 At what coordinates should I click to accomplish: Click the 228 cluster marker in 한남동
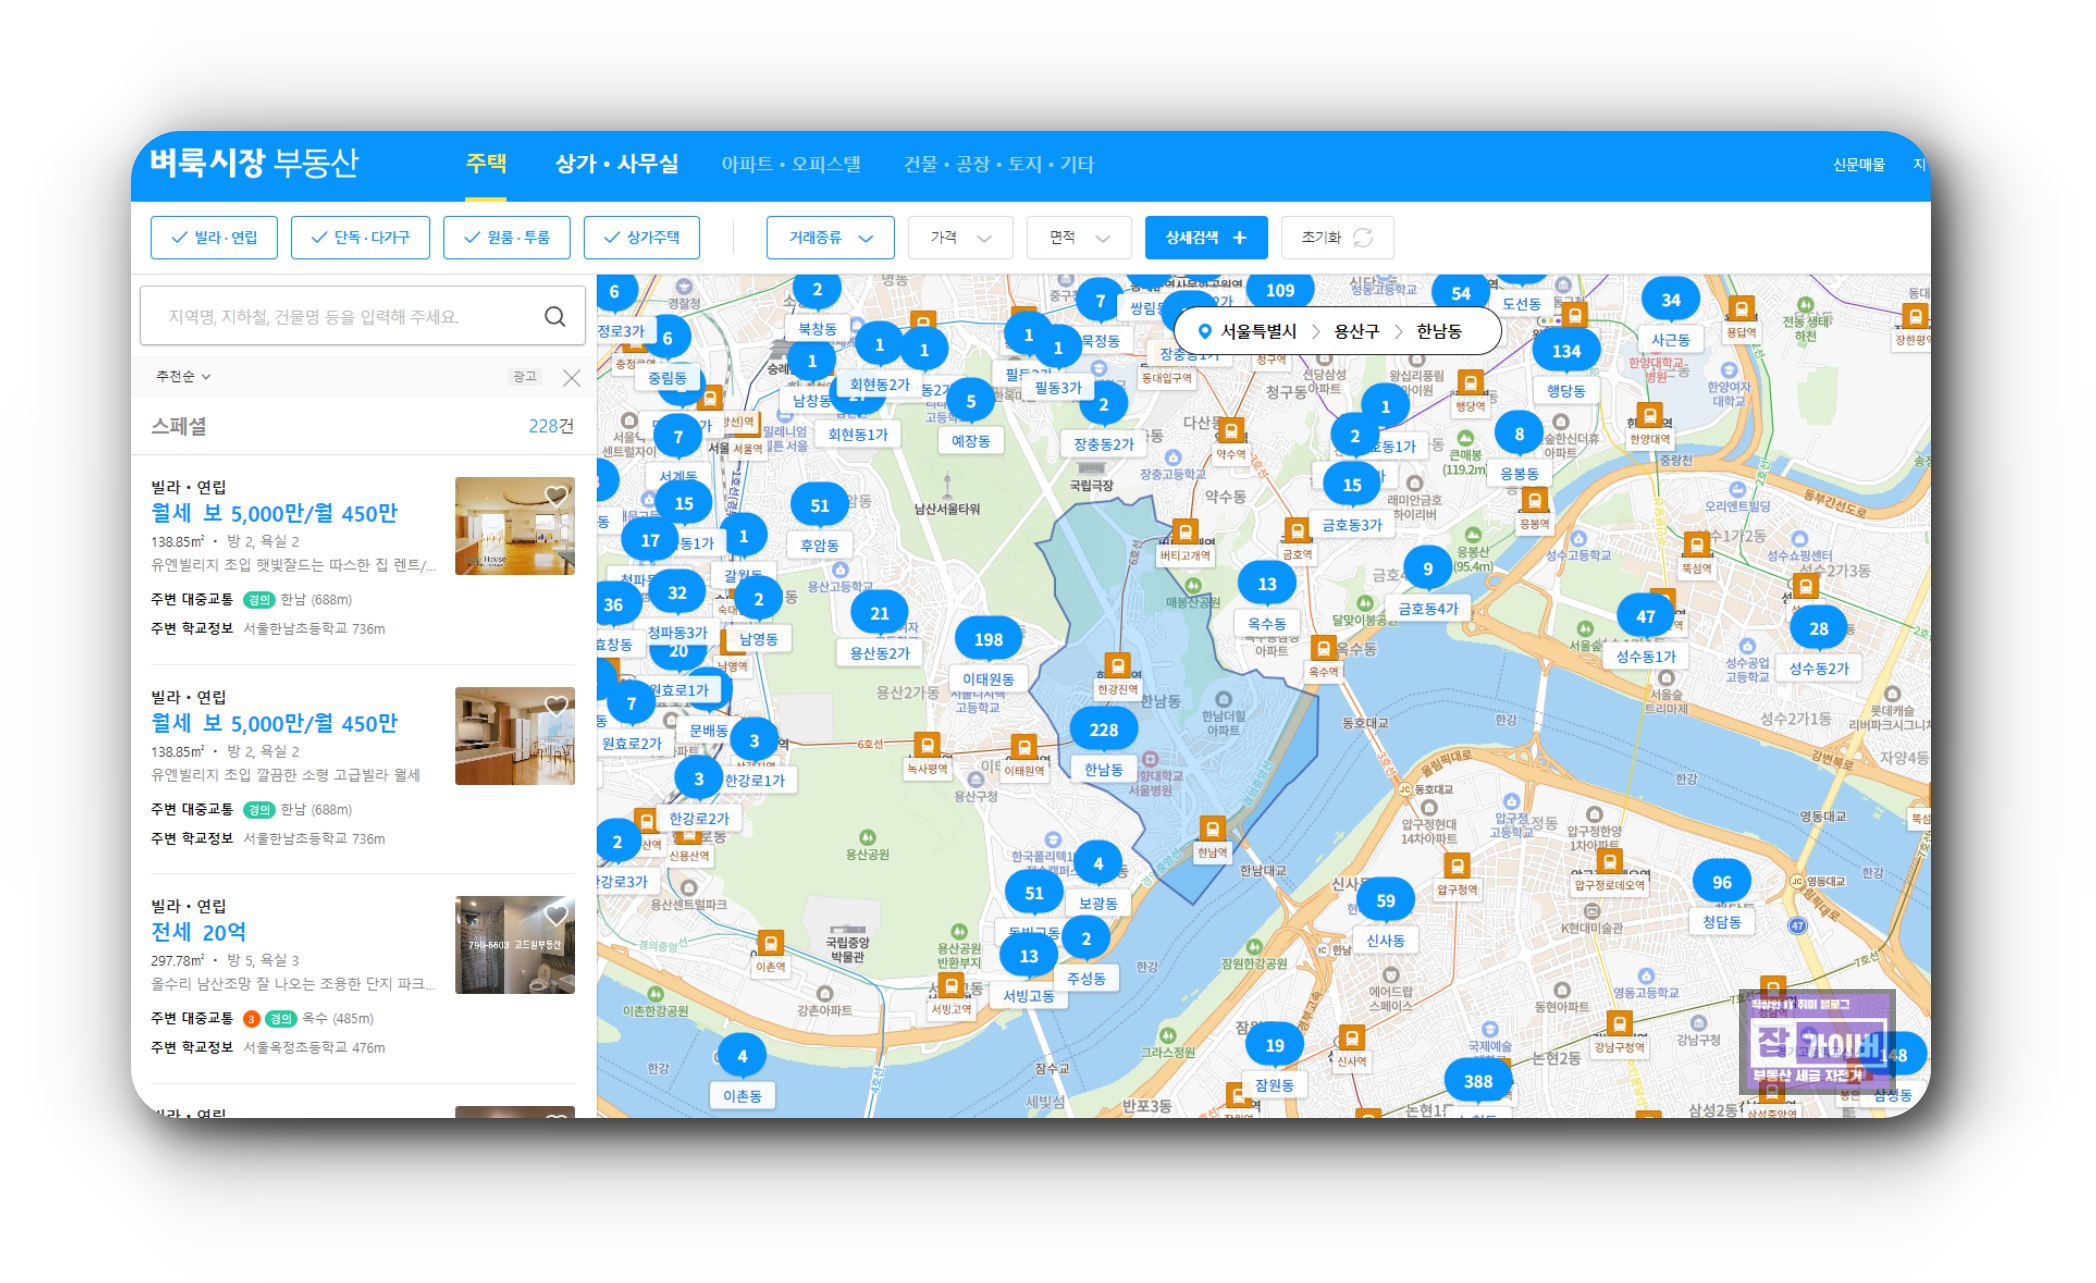1103,730
